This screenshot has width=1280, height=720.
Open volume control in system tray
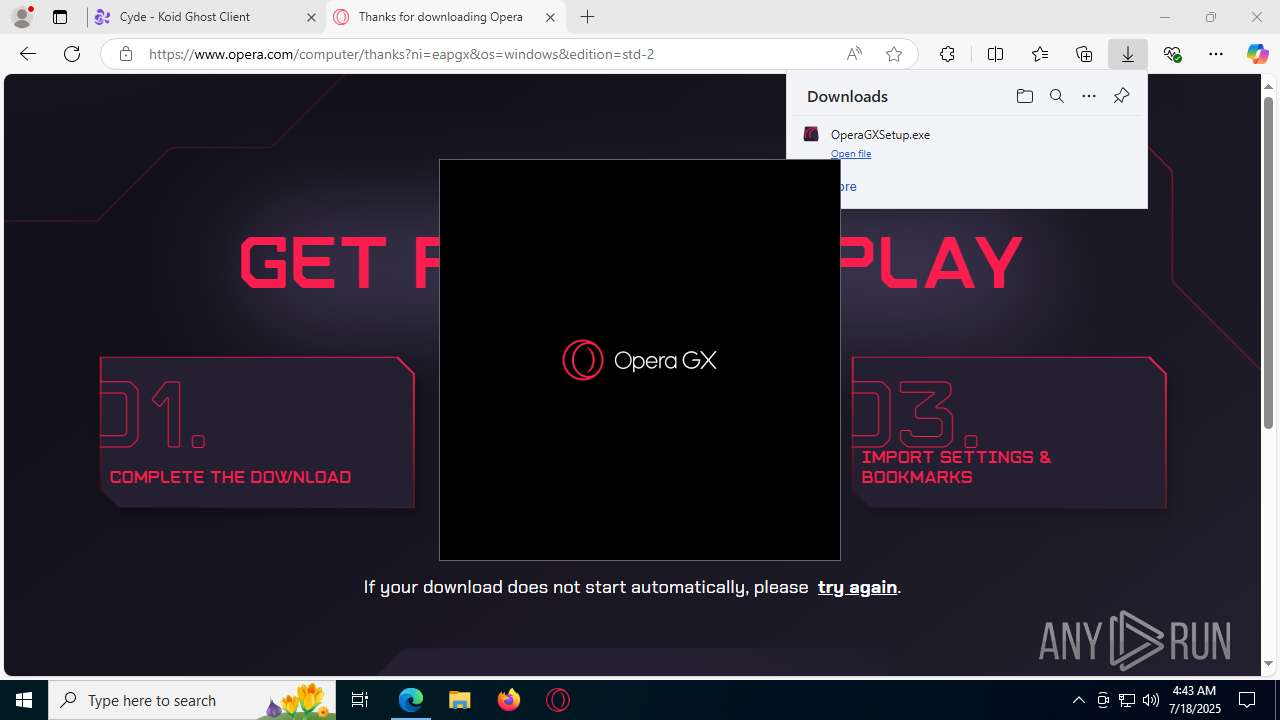(x=1151, y=700)
